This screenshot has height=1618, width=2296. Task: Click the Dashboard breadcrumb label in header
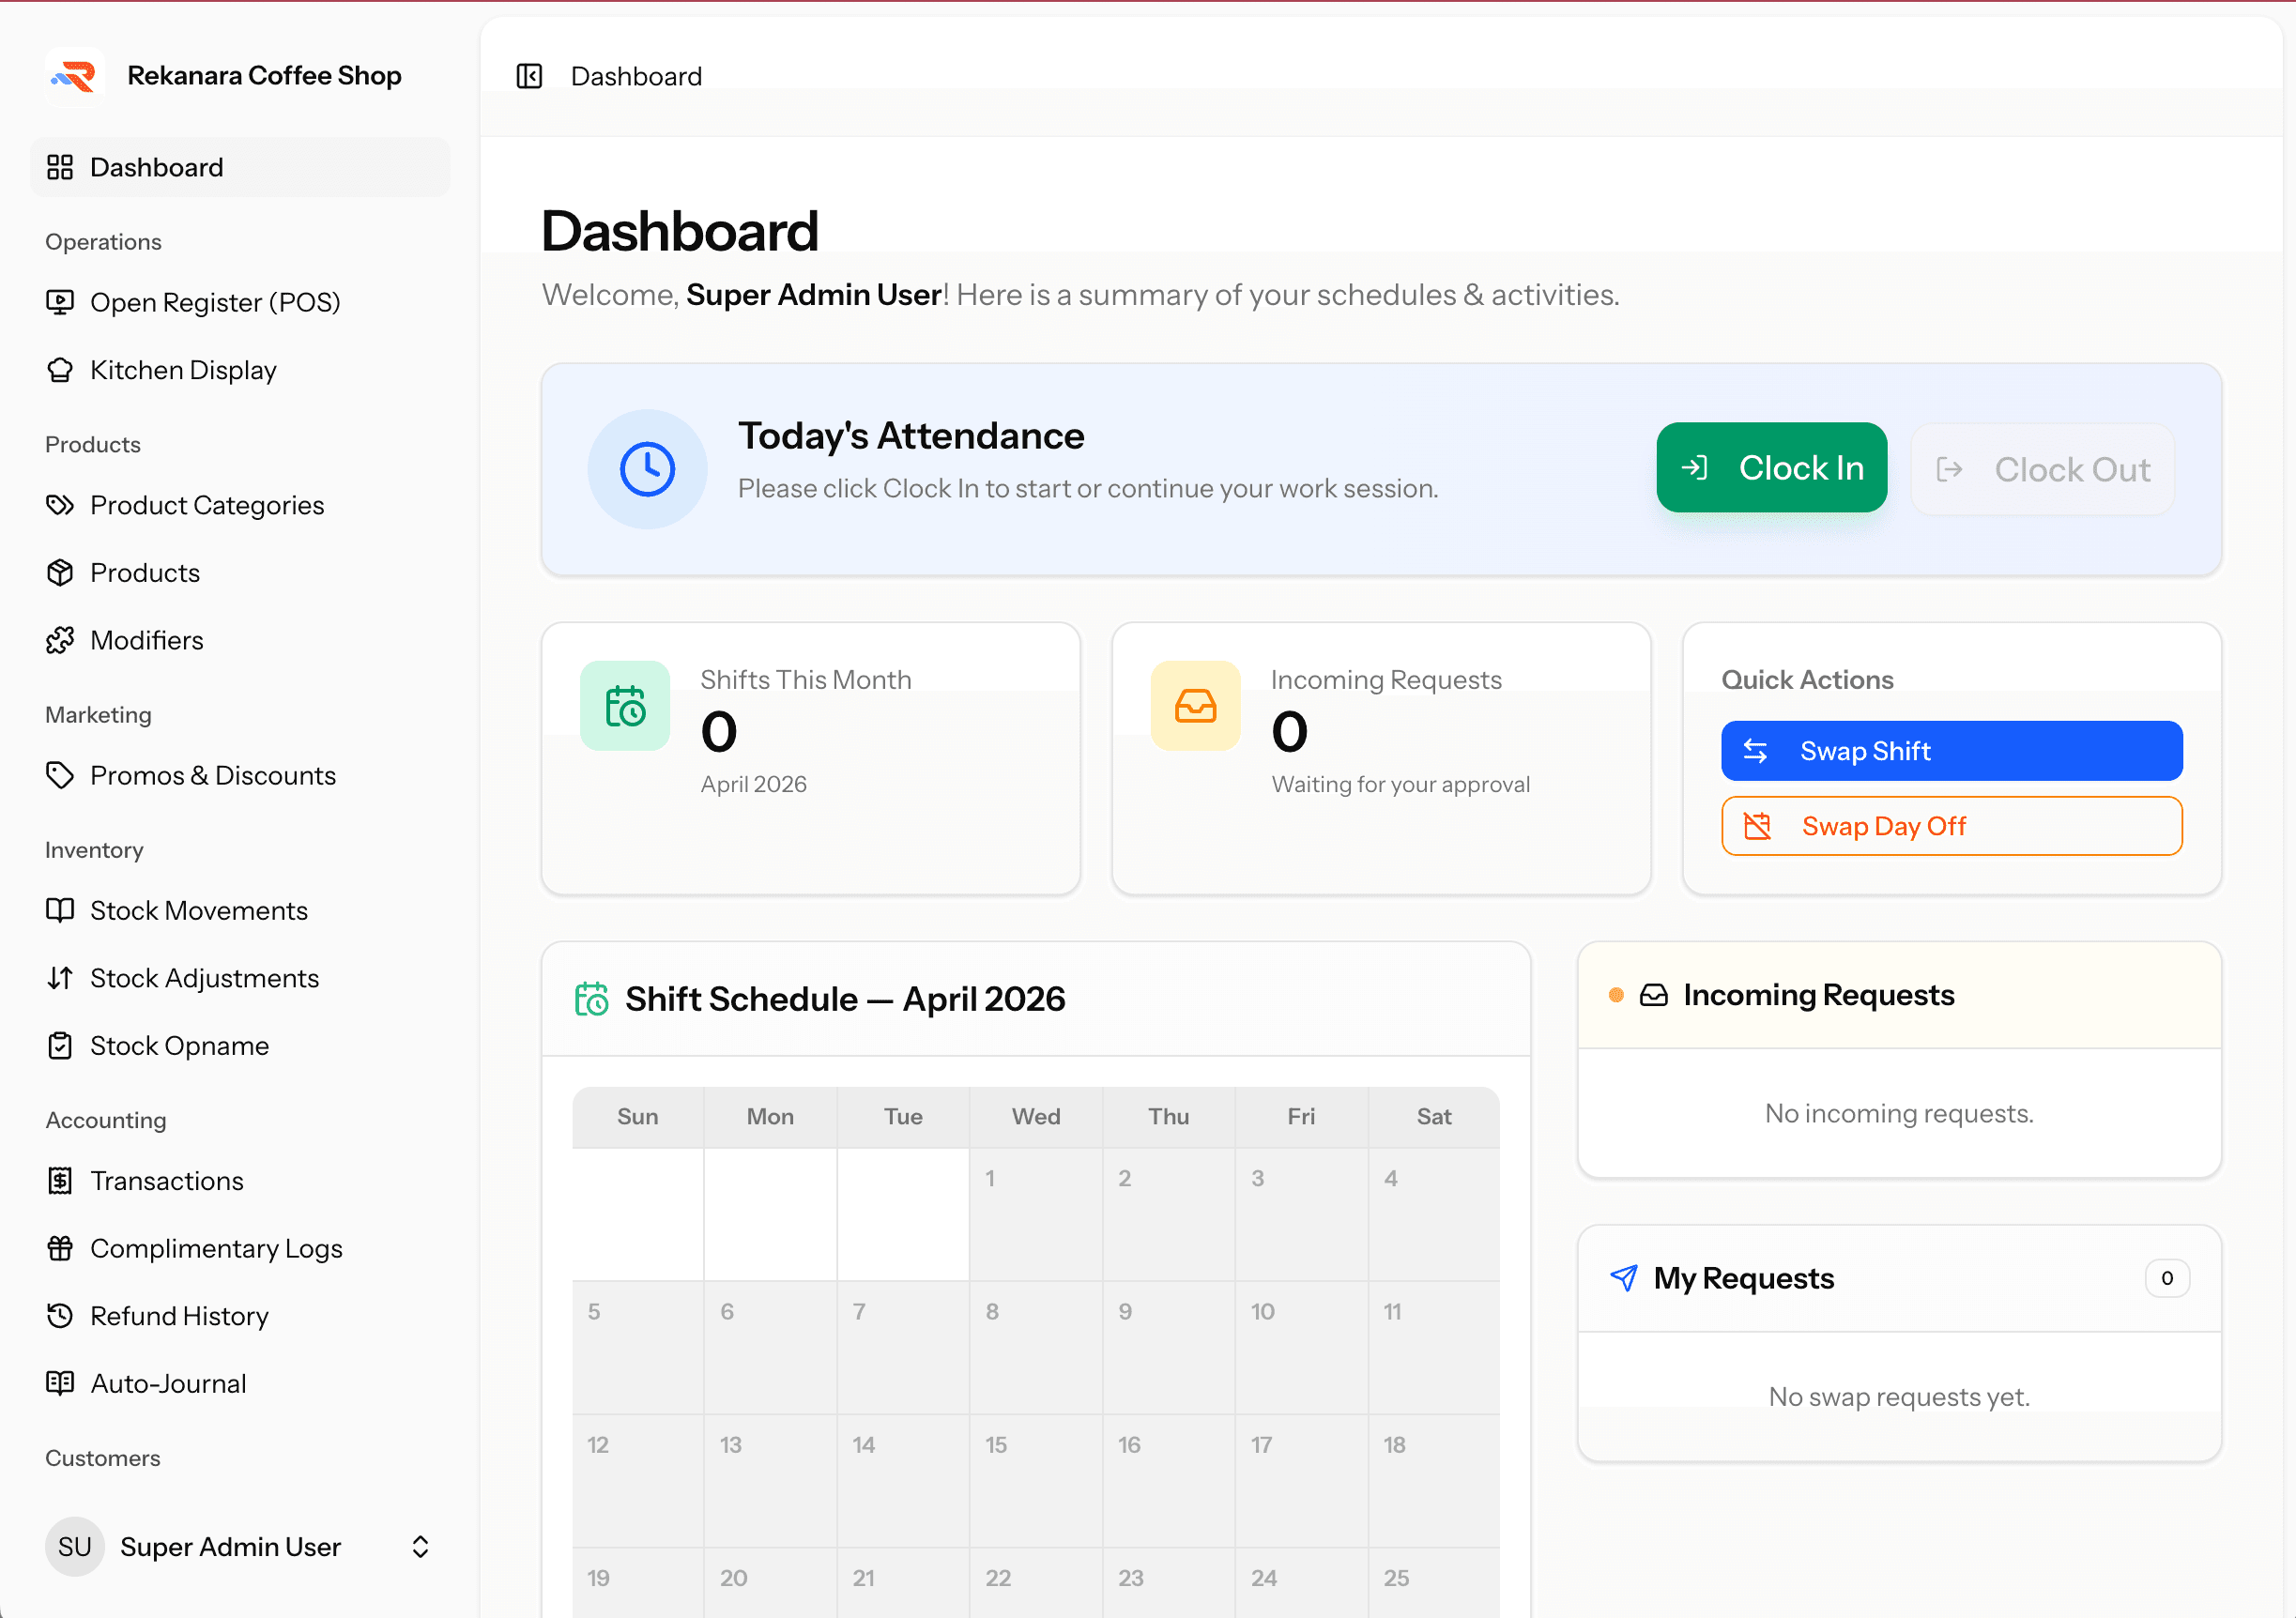[636, 76]
